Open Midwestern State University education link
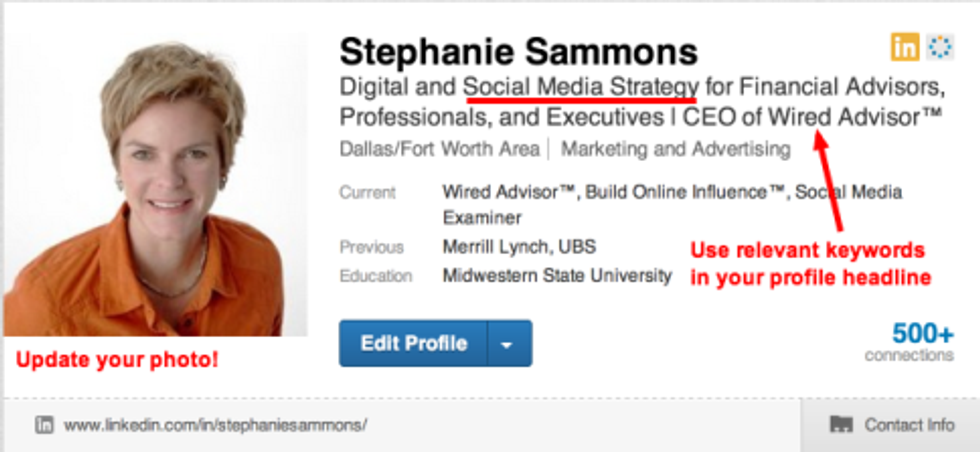This screenshot has width=980, height=452. pos(557,275)
